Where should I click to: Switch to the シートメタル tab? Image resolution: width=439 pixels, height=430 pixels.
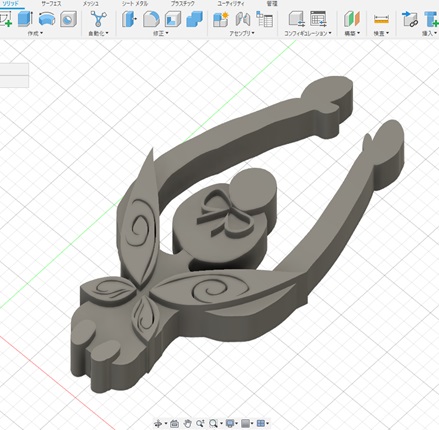point(135,4)
